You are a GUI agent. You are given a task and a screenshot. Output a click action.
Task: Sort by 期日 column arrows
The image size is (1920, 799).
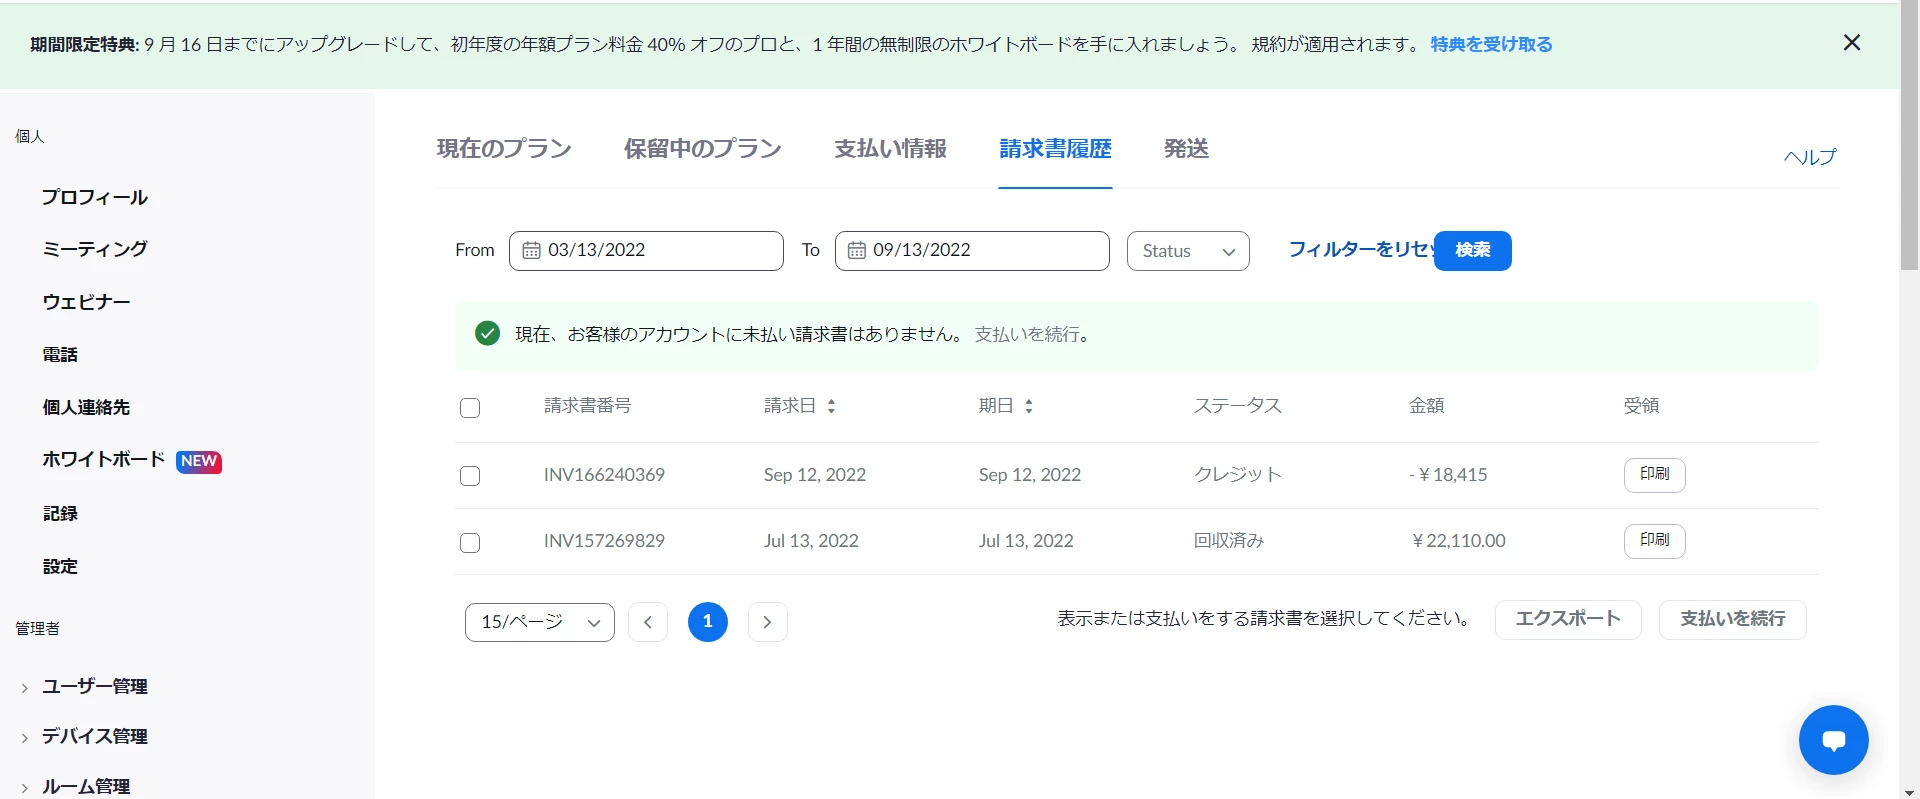point(1028,406)
